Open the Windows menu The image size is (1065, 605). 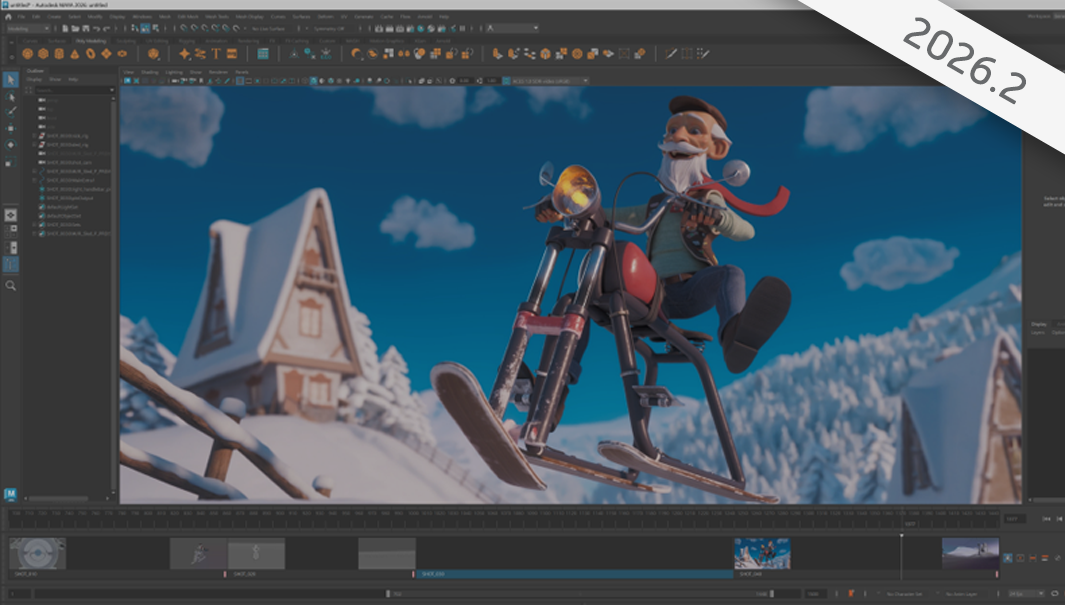142,16
